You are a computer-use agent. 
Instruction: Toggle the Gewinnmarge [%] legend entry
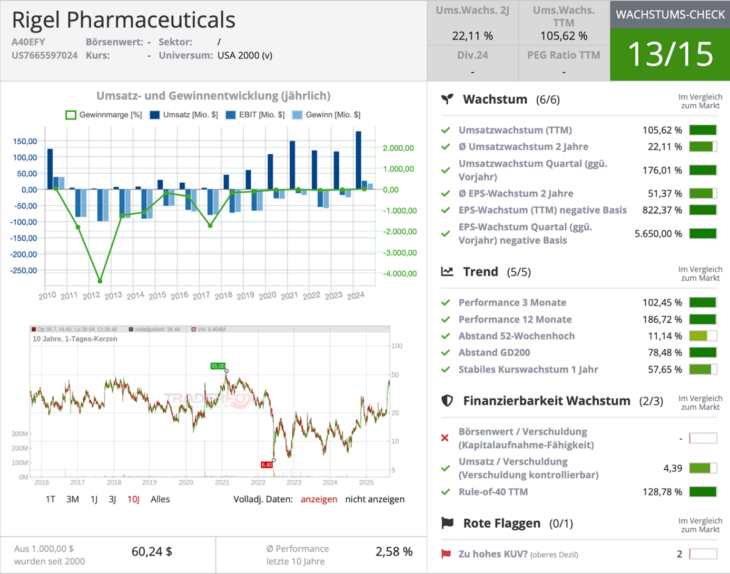[x=103, y=115]
